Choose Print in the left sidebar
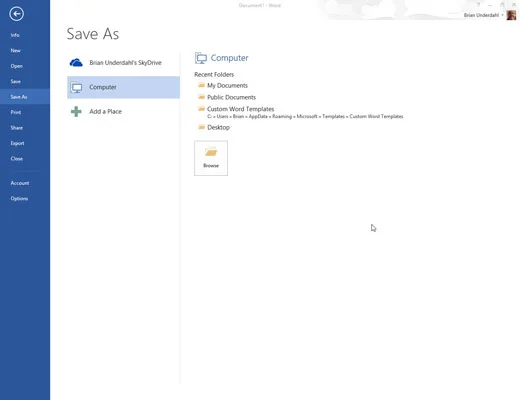520x400 pixels. (16, 112)
